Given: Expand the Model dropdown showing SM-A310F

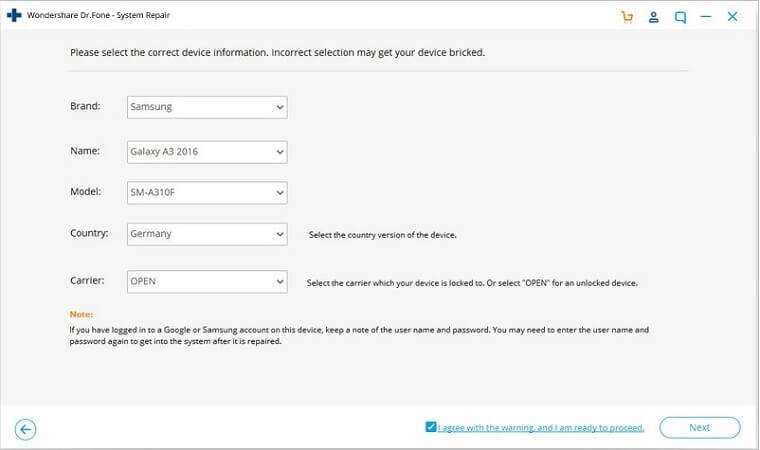Looking at the screenshot, I should click(x=207, y=192).
